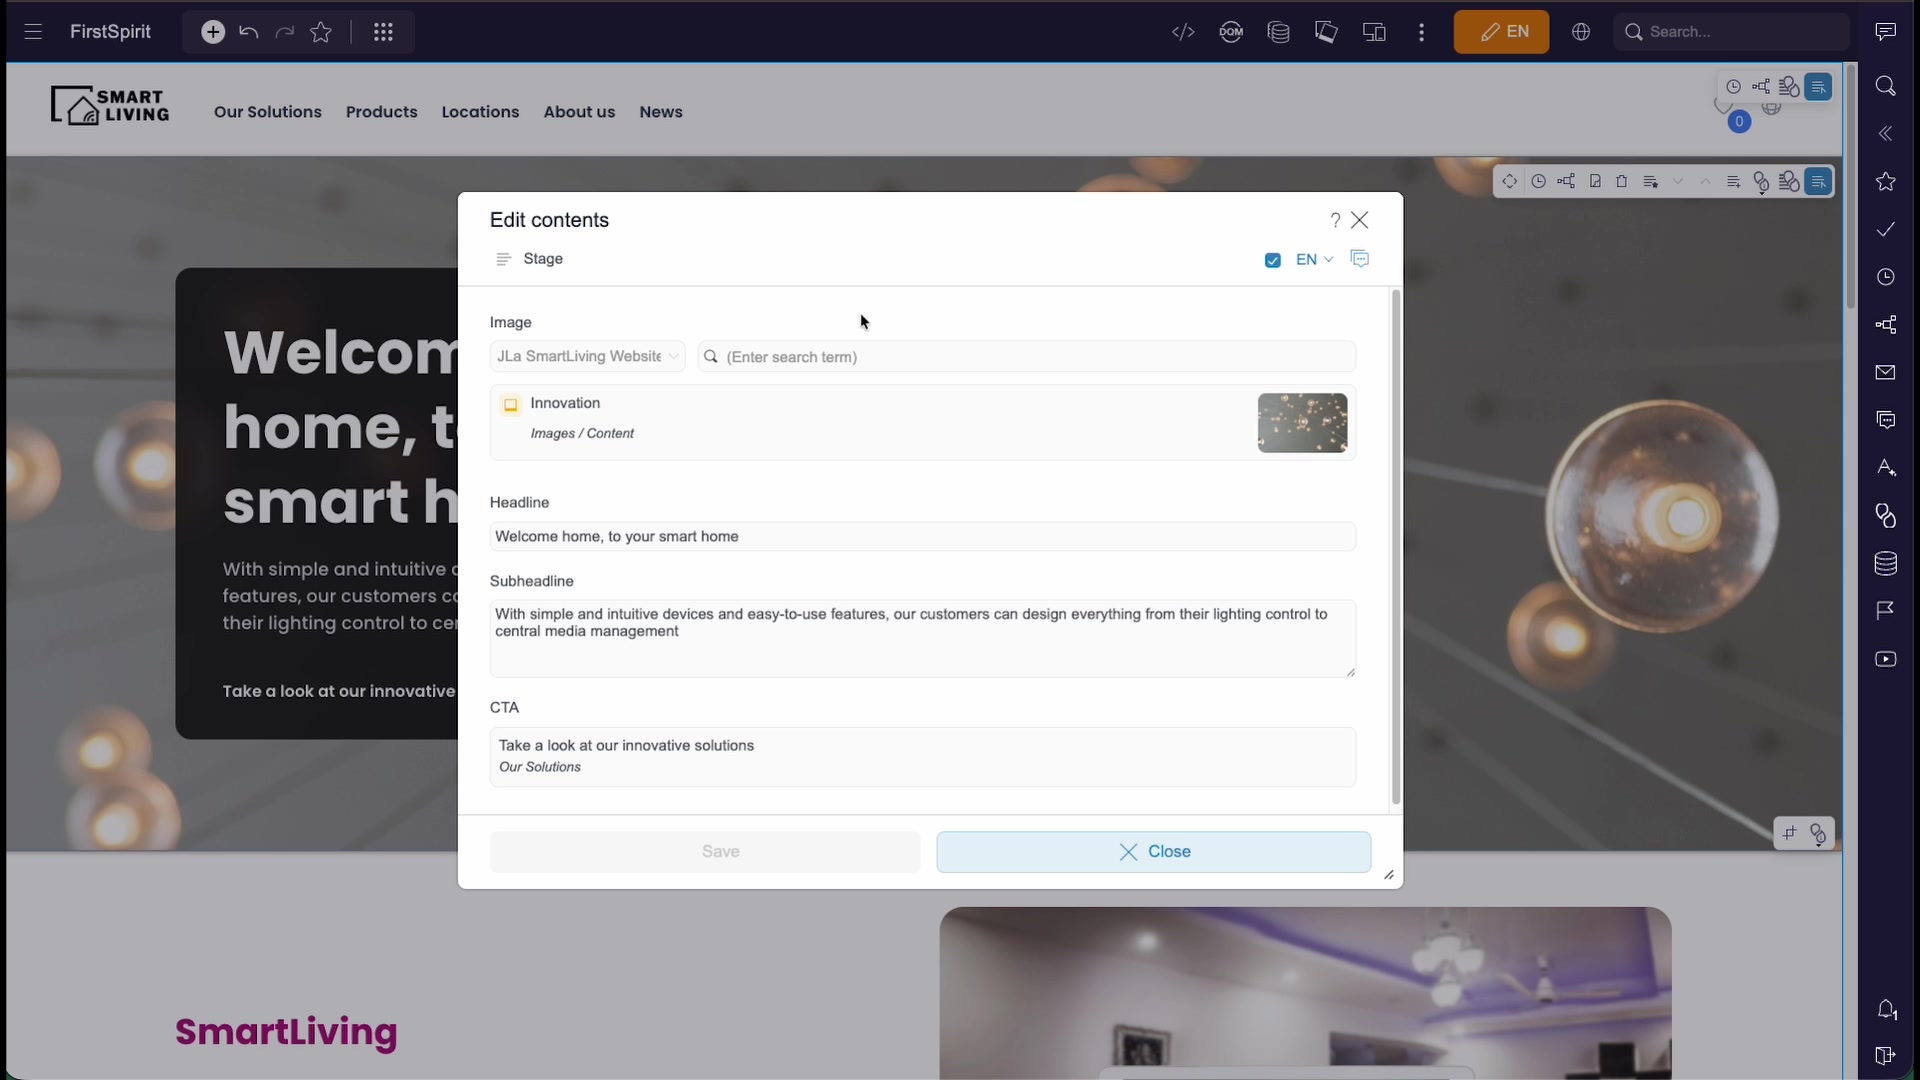Open the workflow structure icon in right sidebar
This screenshot has width=1920, height=1080.
[1886, 324]
